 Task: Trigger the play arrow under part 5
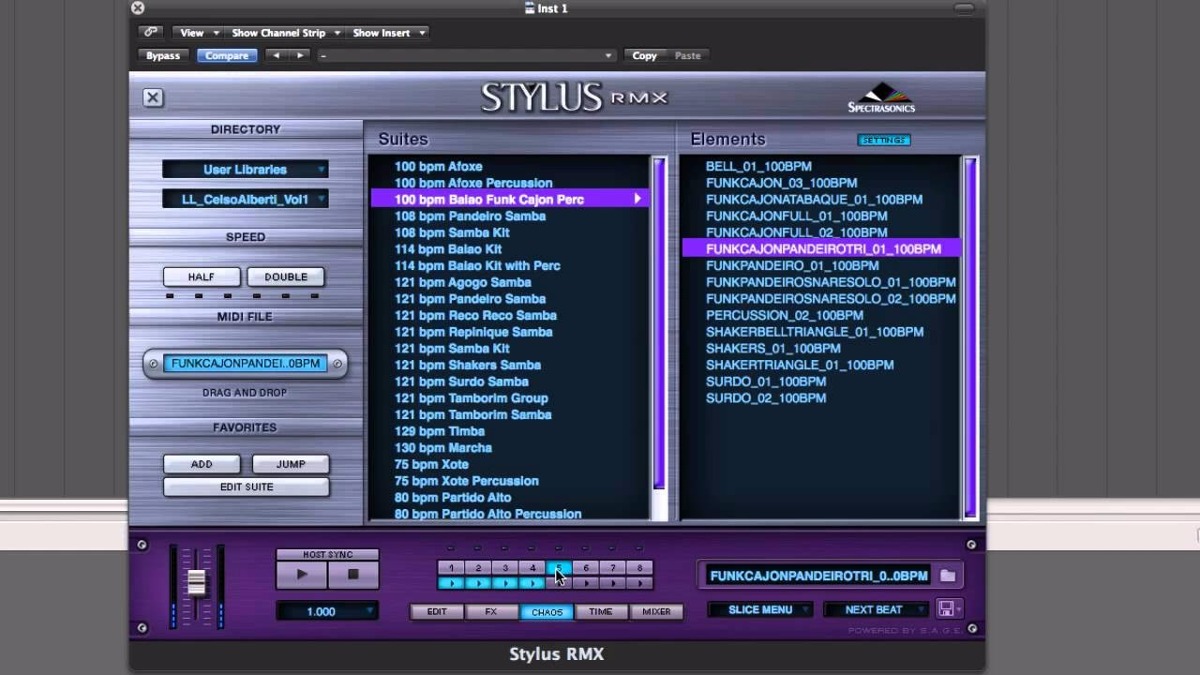click(x=559, y=583)
